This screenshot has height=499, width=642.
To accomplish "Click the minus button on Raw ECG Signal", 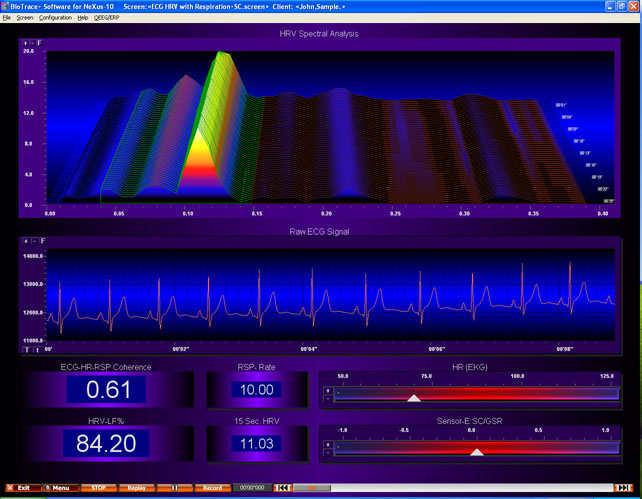I will 34,241.
